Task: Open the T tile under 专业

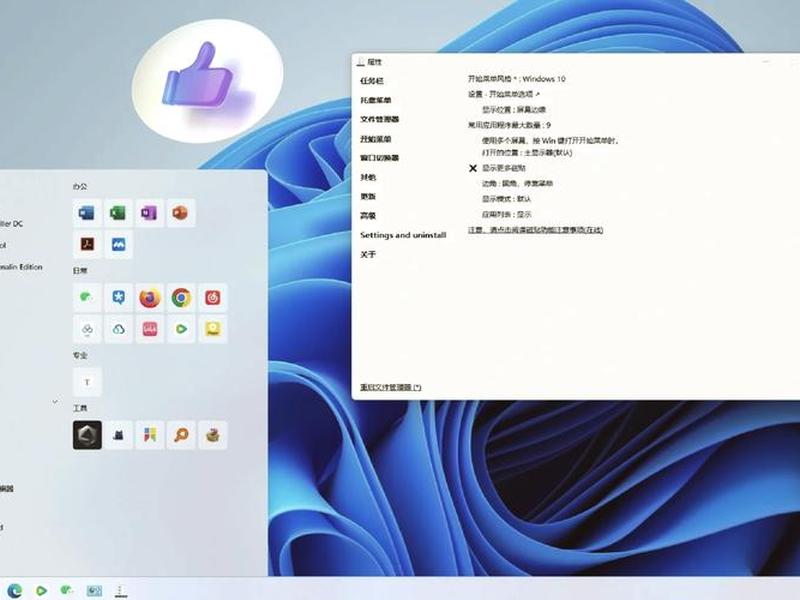Action: click(87, 382)
